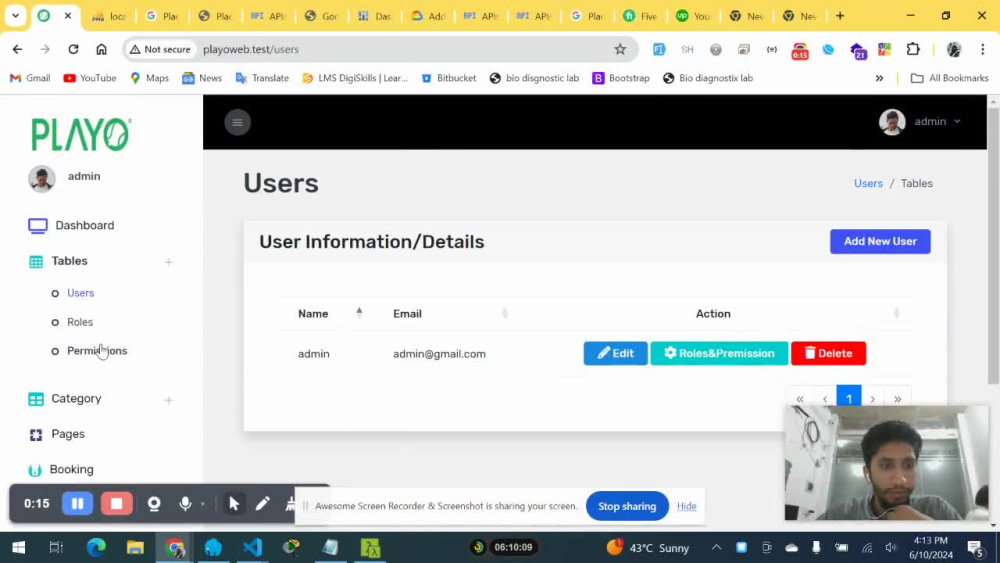Open the Gmail bookmark

(30, 78)
